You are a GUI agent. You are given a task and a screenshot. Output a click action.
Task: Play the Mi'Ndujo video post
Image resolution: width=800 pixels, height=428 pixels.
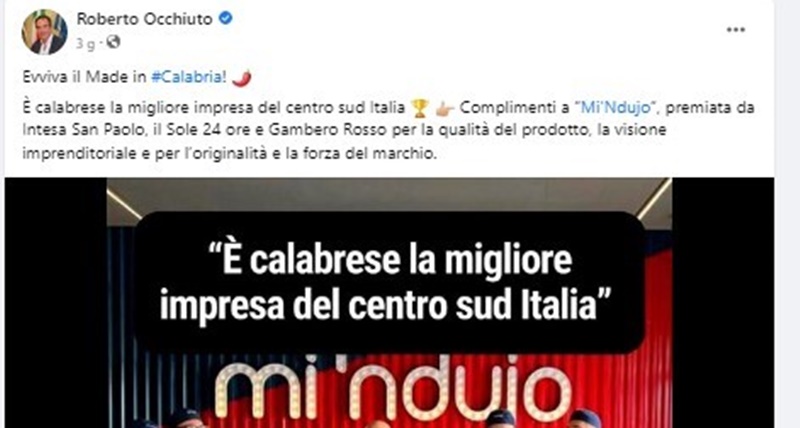point(389,303)
